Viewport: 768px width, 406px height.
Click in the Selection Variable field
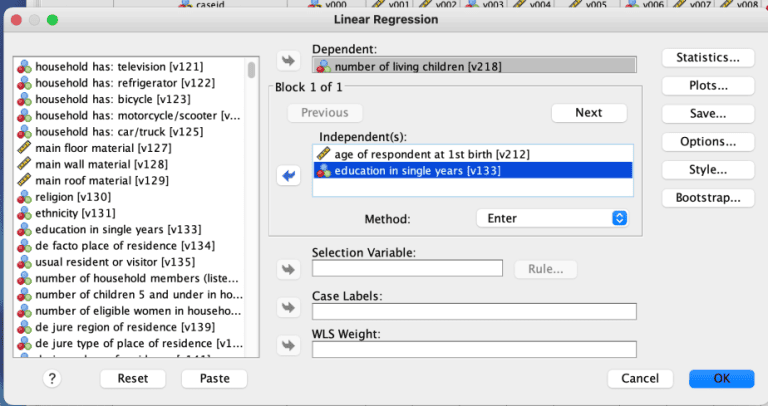click(407, 268)
